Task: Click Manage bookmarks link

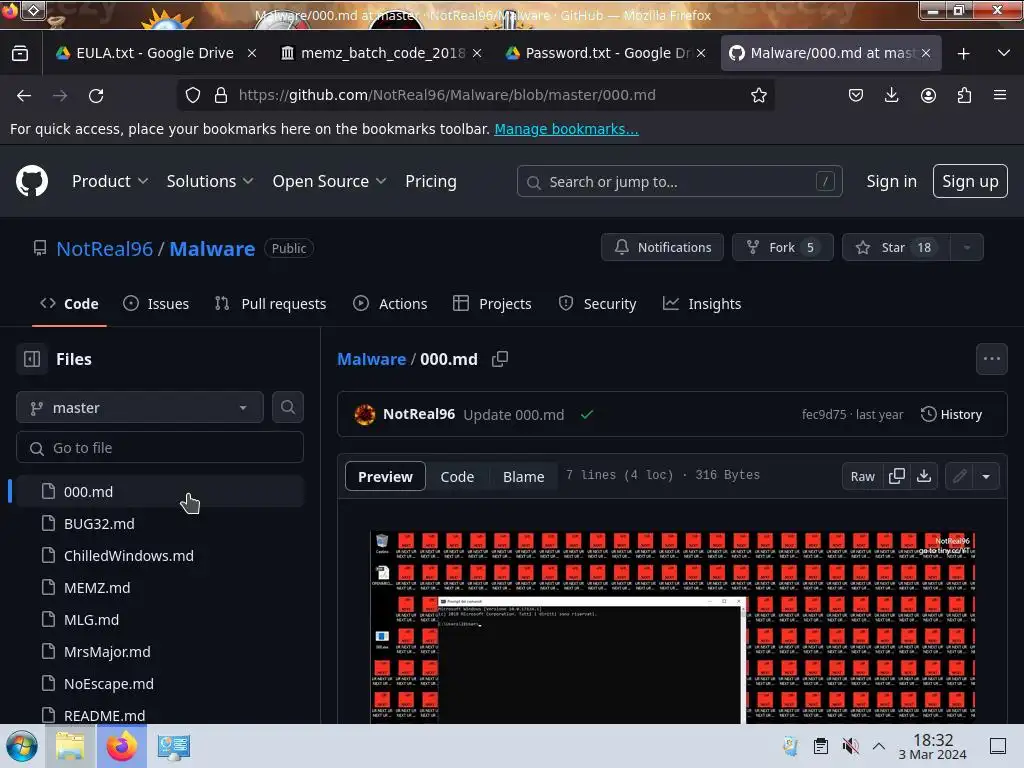Action: (x=566, y=129)
